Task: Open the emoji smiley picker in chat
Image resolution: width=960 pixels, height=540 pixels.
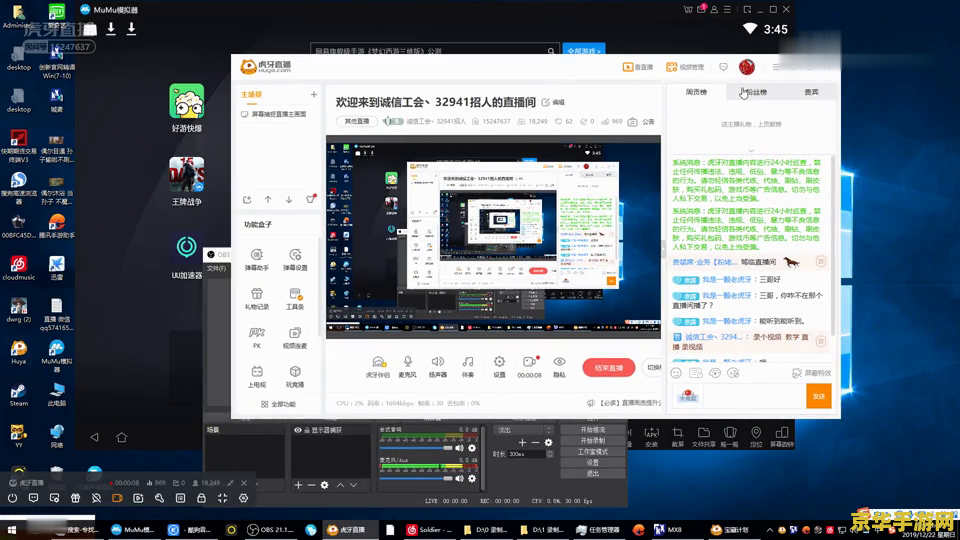Action: pos(676,373)
